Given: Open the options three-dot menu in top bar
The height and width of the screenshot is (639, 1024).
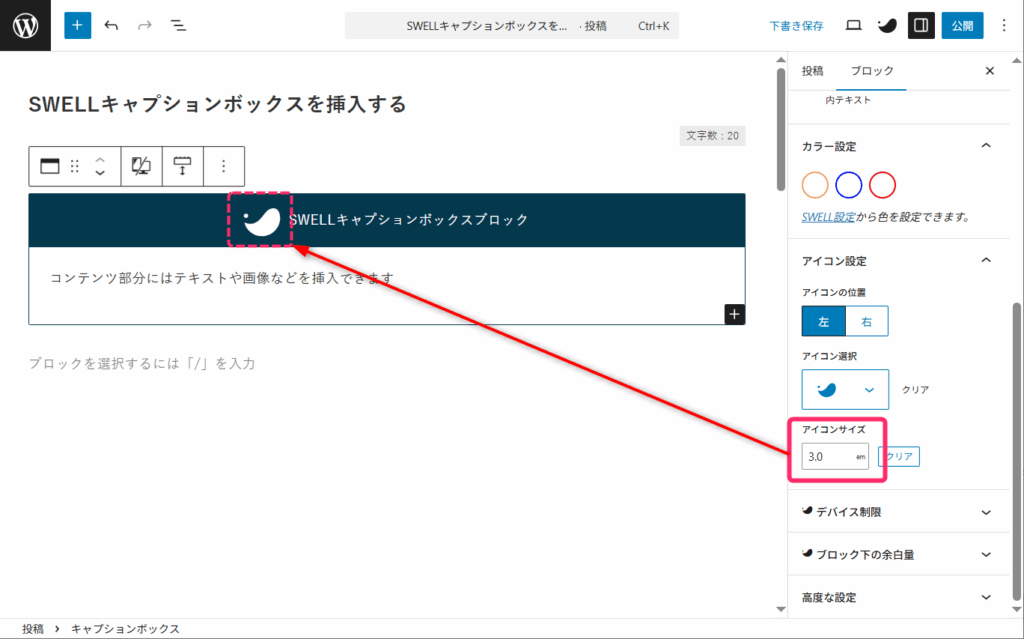Looking at the screenshot, I should (x=1004, y=25).
